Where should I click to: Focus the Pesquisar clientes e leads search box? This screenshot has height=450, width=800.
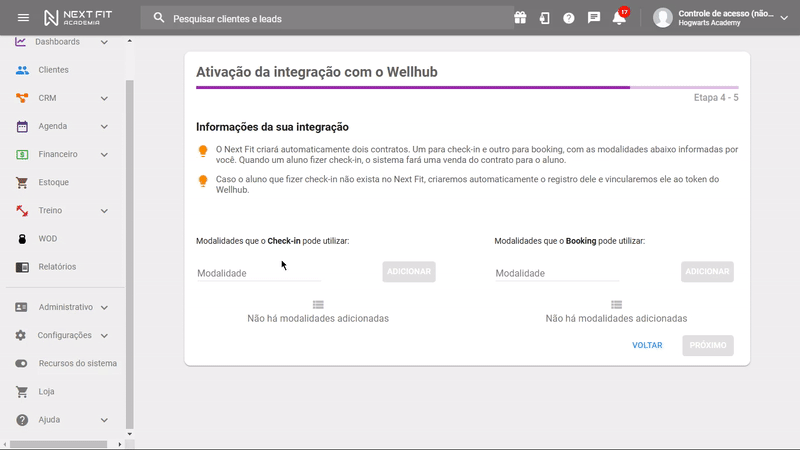click(x=327, y=18)
